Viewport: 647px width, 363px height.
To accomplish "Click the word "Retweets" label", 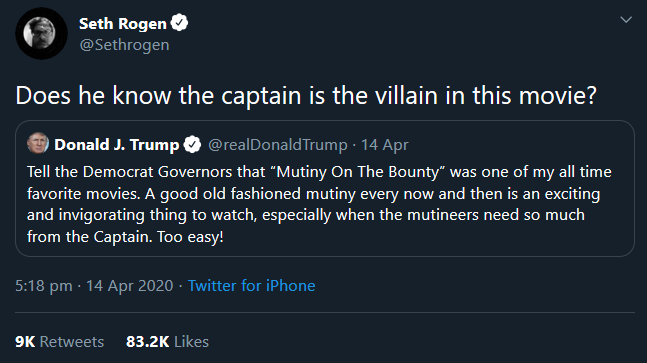I will pos(72,342).
